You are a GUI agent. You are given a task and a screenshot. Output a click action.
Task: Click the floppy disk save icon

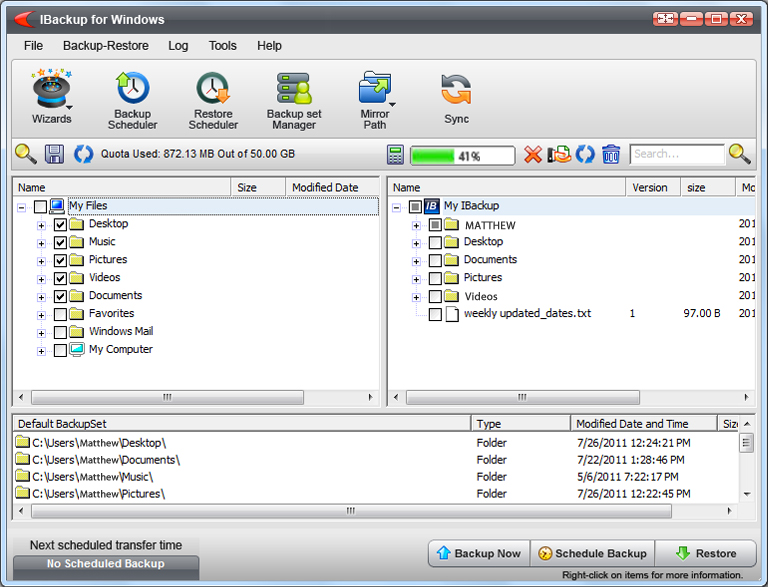click(x=54, y=154)
